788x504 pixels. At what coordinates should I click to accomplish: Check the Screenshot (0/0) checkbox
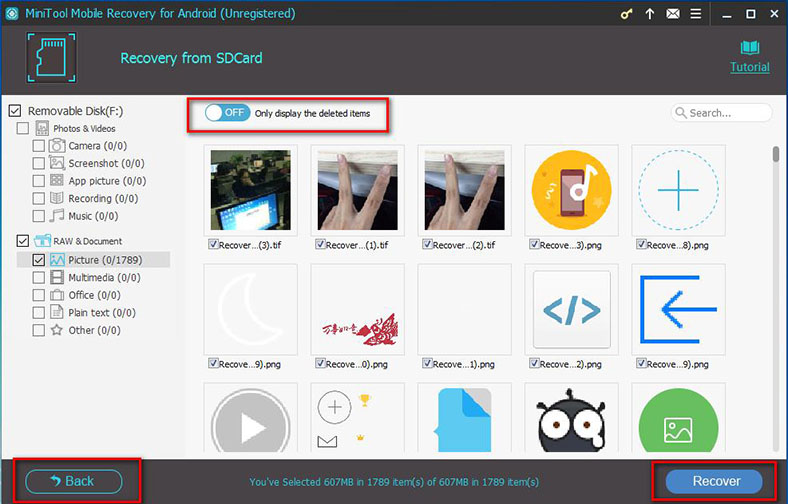(x=38, y=163)
